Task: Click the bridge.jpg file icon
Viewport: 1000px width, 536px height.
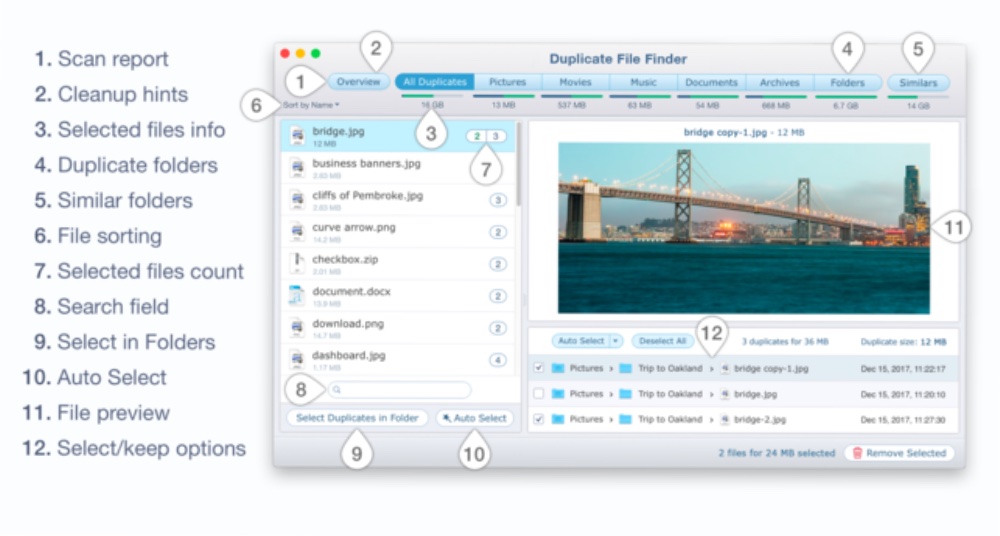Action: (297, 135)
